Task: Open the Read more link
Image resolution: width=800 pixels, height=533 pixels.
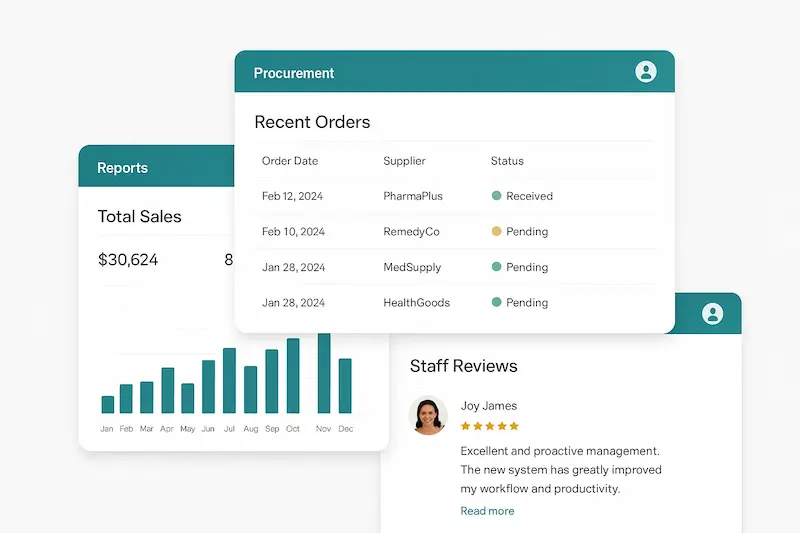Action: pyautogui.click(x=487, y=511)
